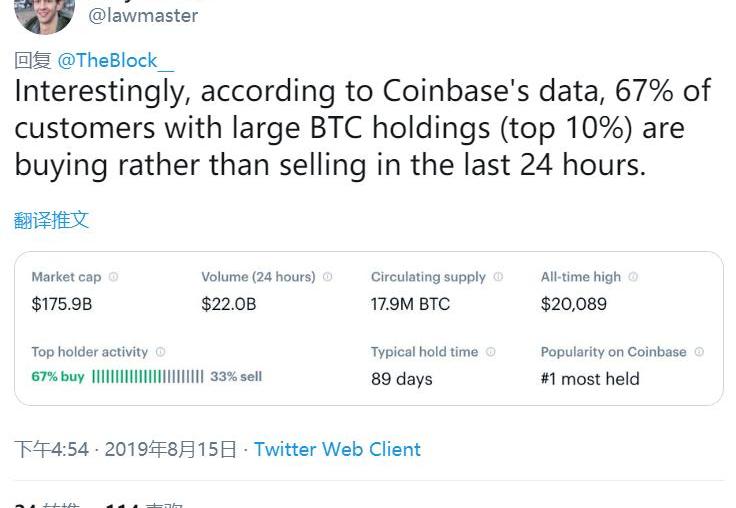This screenshot has height=508, width=736.
Task: Click the $175.9B market cap value
Action: [62, 304]
